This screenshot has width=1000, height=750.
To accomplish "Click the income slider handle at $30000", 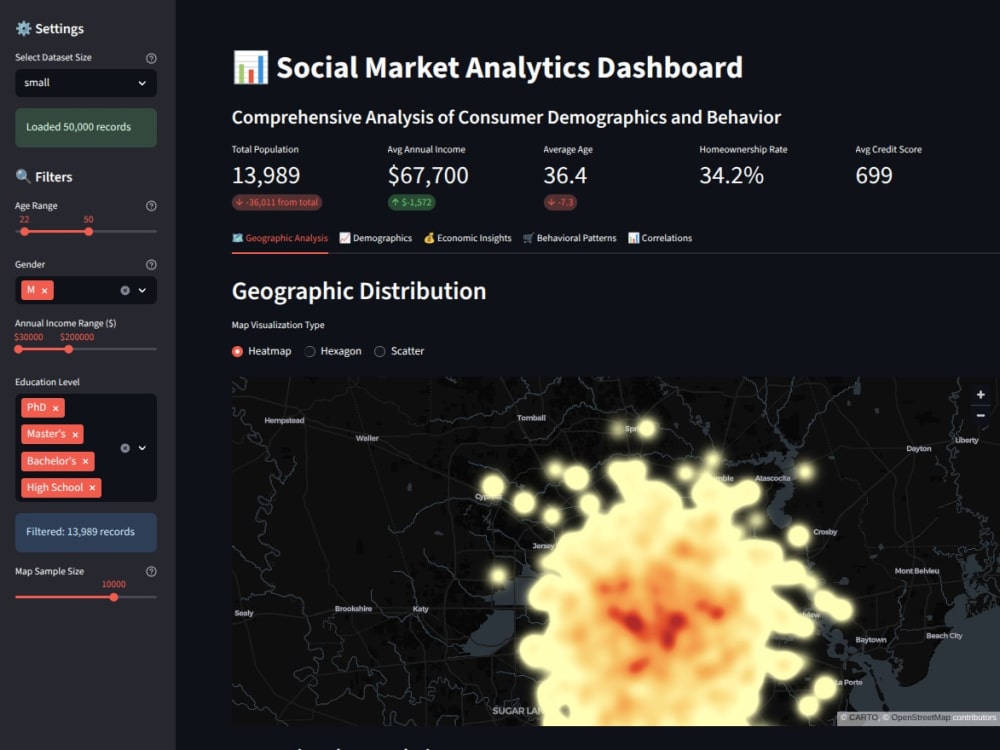I will click(x=18, y=349).
